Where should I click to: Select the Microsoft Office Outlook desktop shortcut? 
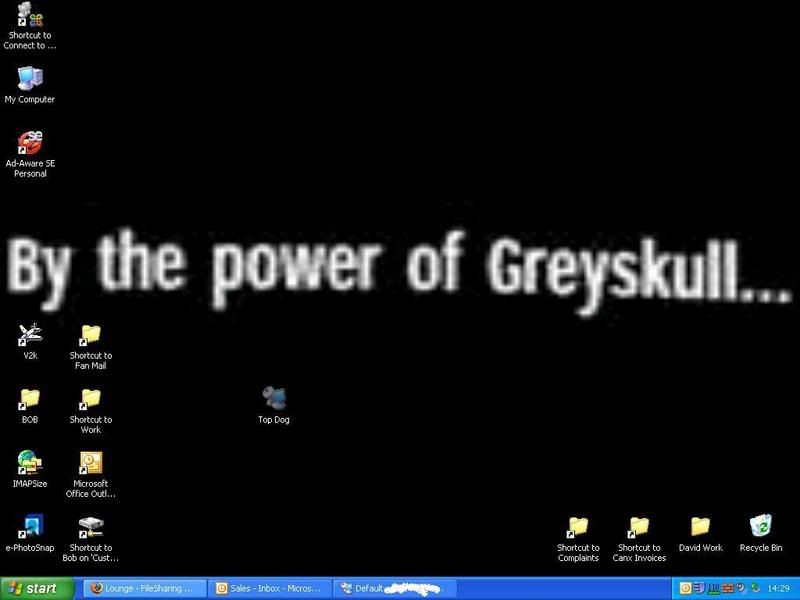[90, 475]
